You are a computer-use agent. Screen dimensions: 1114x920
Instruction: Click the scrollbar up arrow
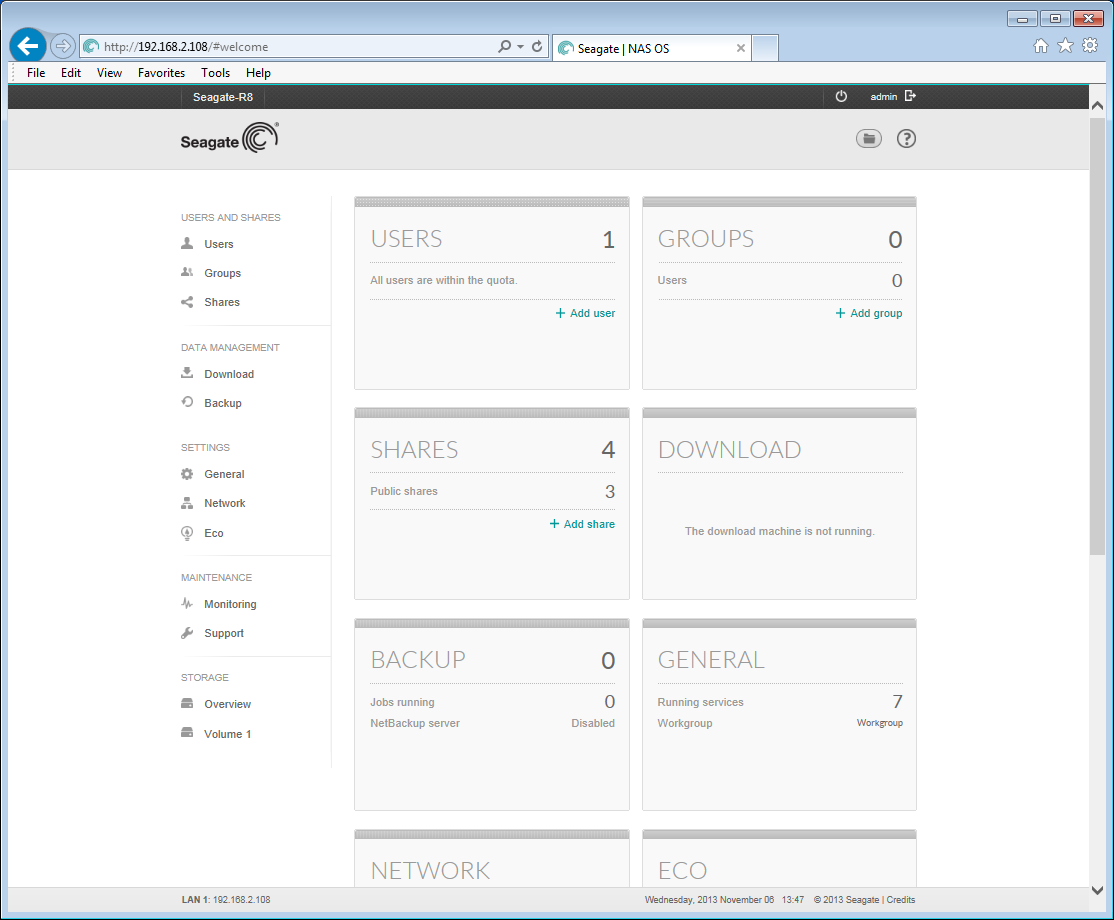coord(1097,105)
